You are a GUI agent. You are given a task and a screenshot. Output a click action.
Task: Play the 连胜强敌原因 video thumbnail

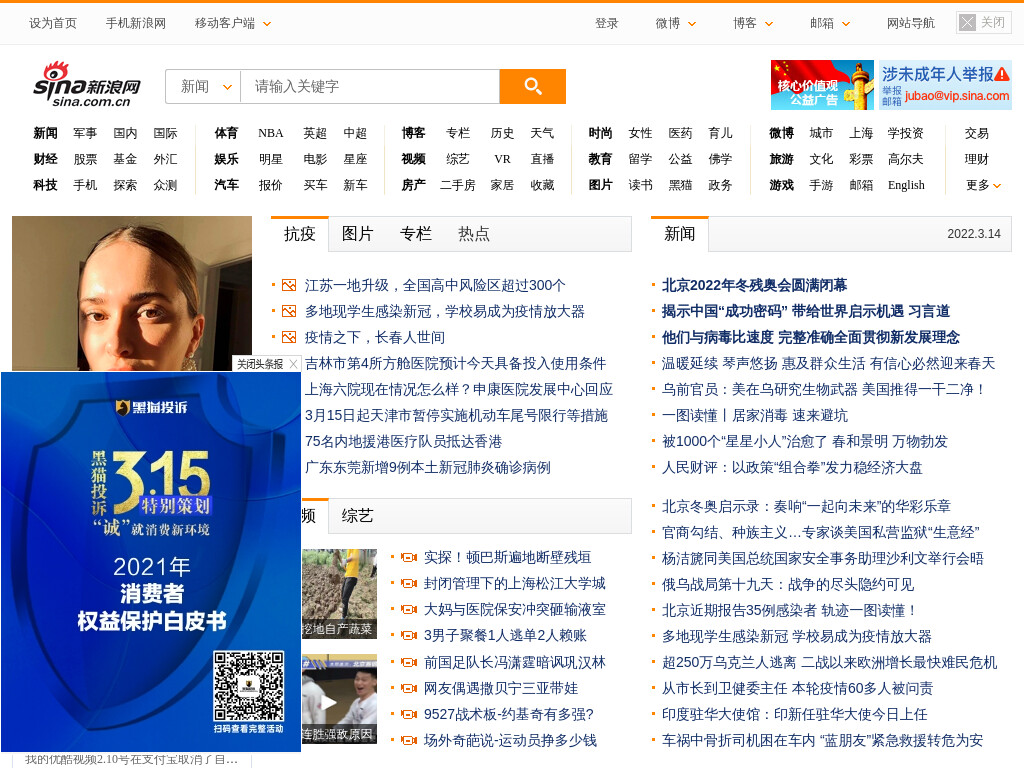pyautogui.click(x=339, y=699)
